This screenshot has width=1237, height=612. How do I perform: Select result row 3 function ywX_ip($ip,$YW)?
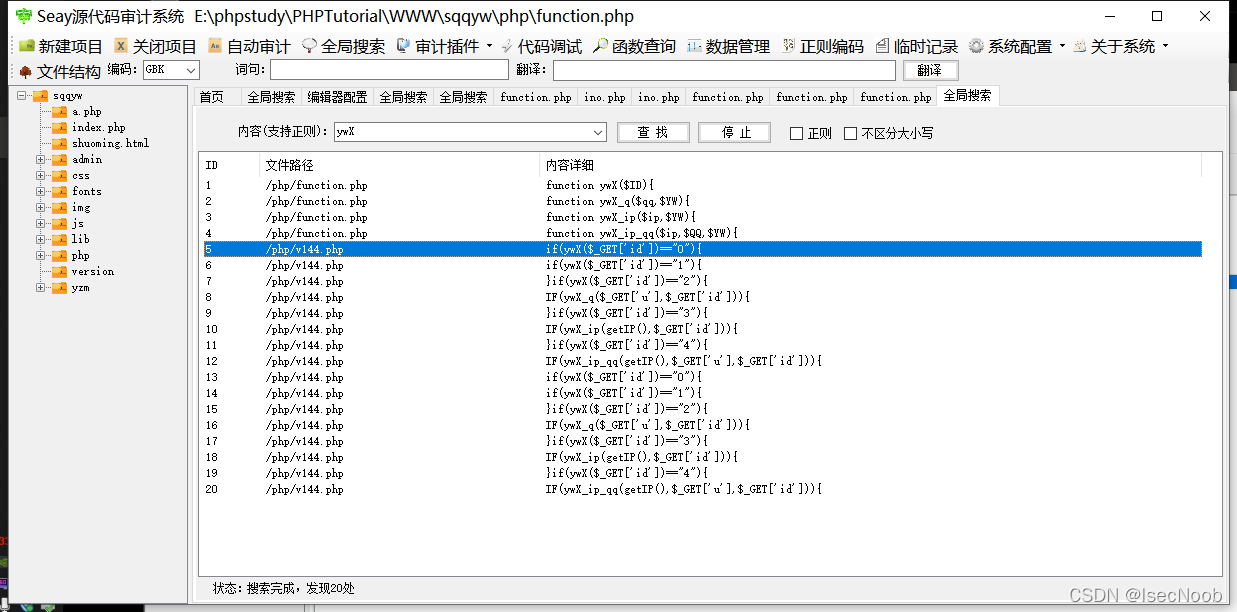click(702, 217)
